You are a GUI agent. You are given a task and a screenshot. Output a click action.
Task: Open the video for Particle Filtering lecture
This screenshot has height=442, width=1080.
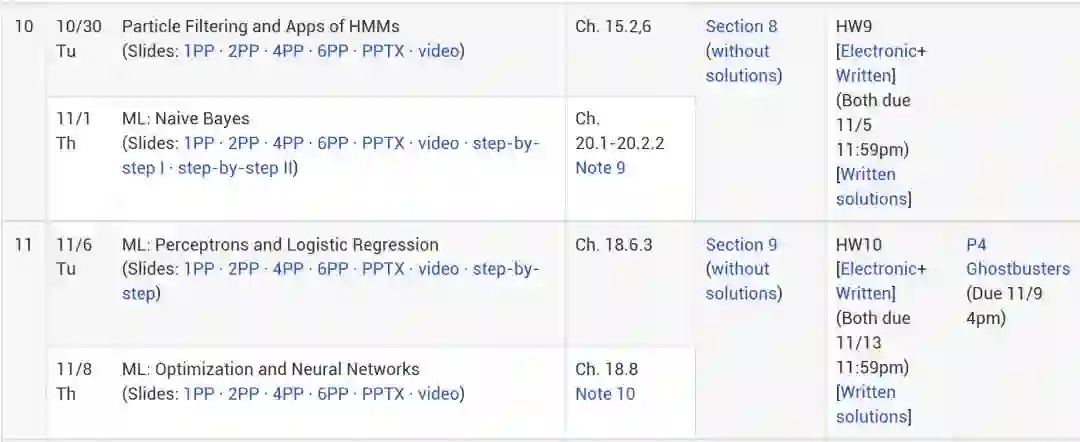click(439, 51)
